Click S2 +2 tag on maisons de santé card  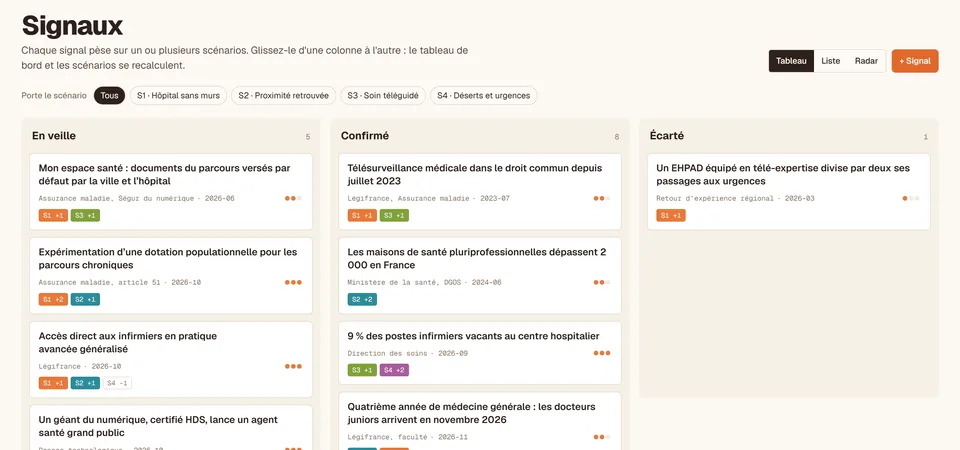[362, 299]
